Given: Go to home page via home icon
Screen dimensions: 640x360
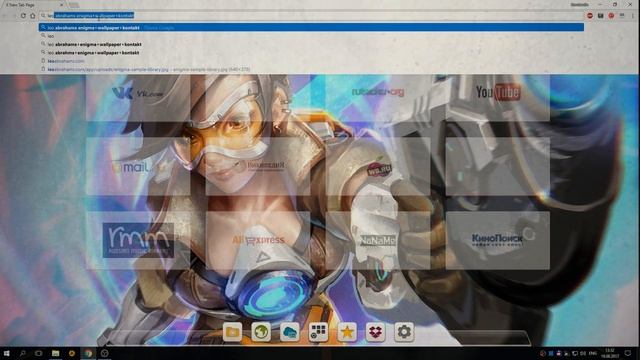Looking at the screenshot, I should [x=33, y=16].
